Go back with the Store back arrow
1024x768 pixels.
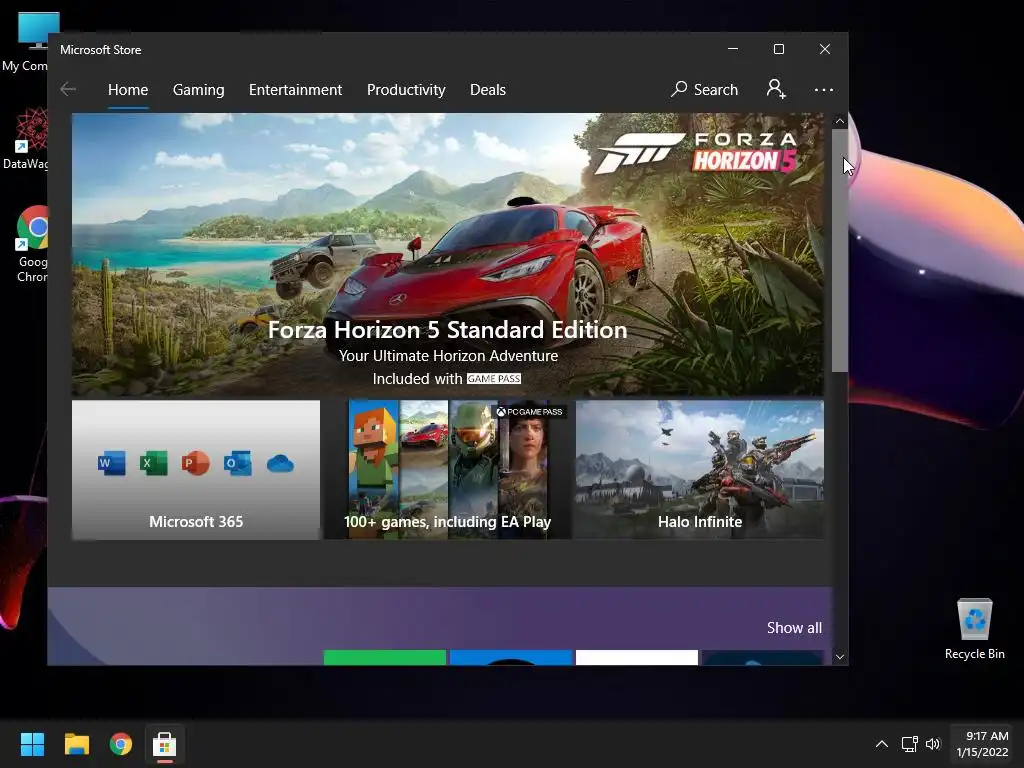point(68,89)
